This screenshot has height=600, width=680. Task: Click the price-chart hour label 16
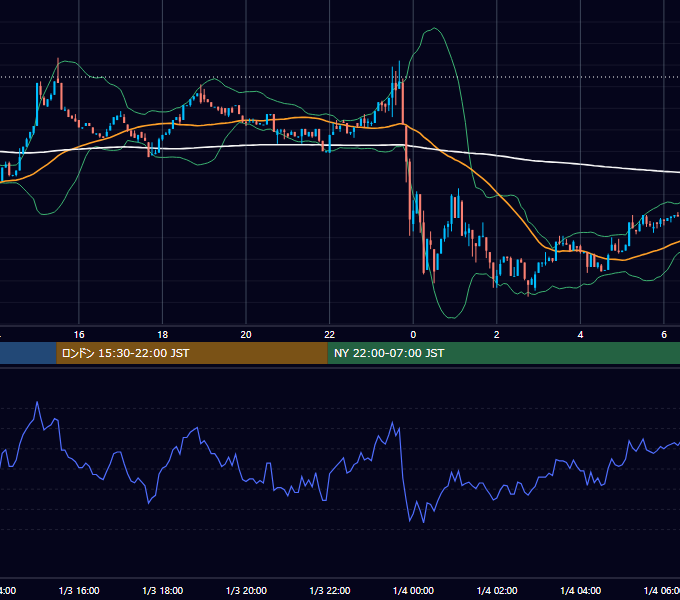(x=79, y=334)
